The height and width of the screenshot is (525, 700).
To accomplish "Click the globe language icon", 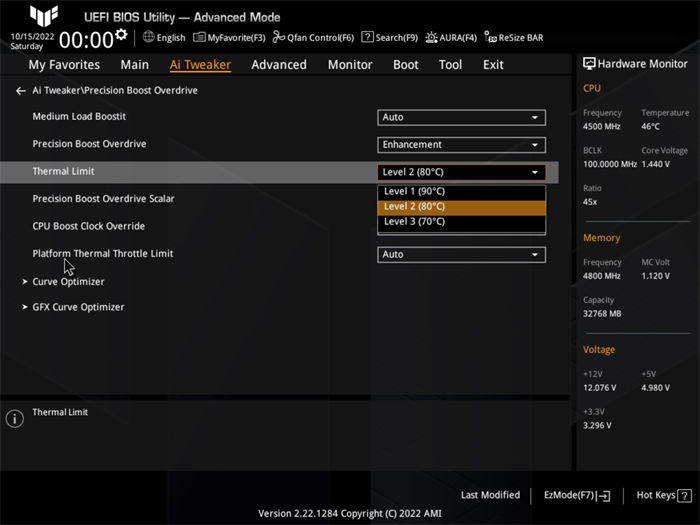I will 148,37.
